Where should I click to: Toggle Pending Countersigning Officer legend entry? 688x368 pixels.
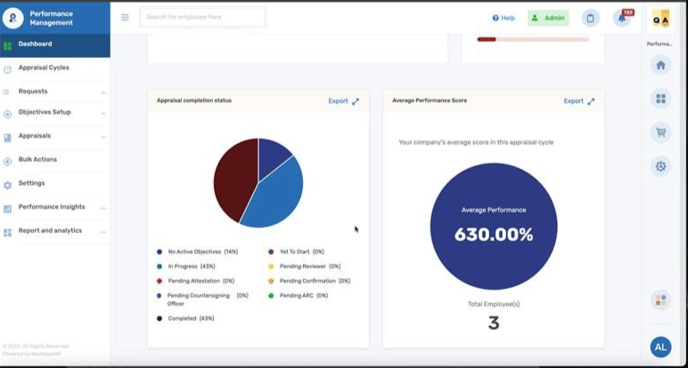[203, 299]
